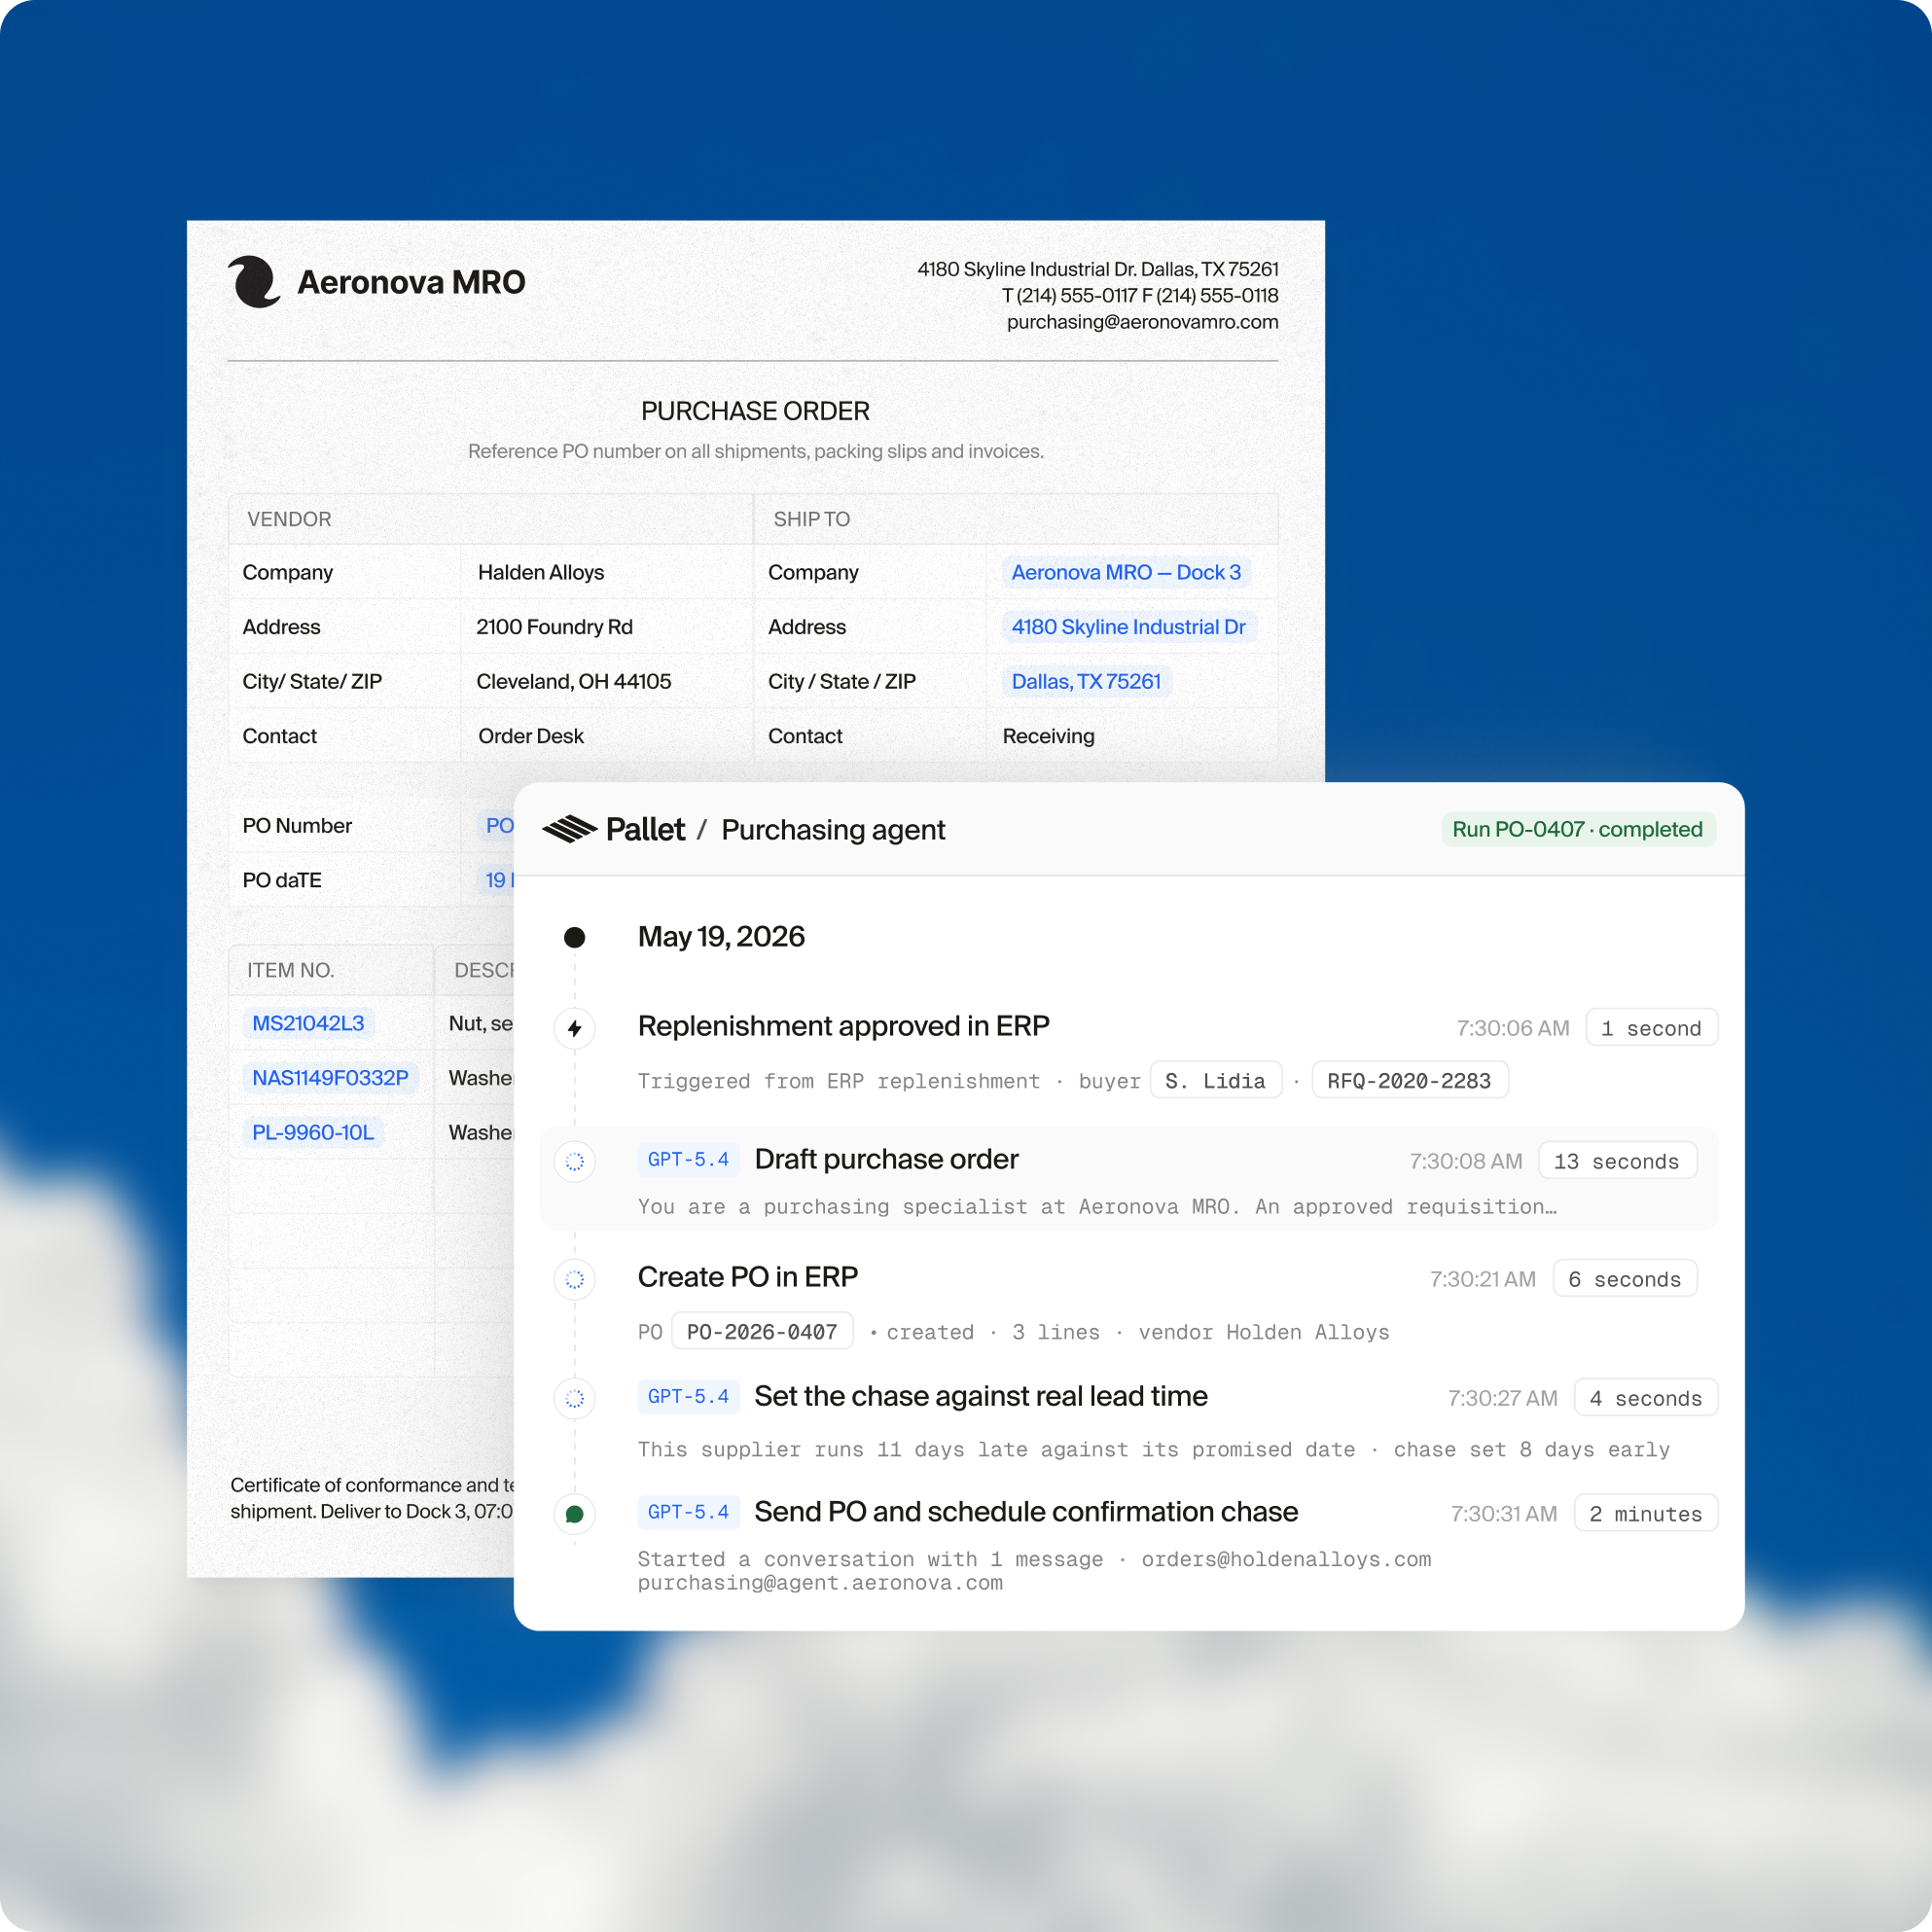
Task: Click the Aeronova MRO company name heading
Action: 411,282
